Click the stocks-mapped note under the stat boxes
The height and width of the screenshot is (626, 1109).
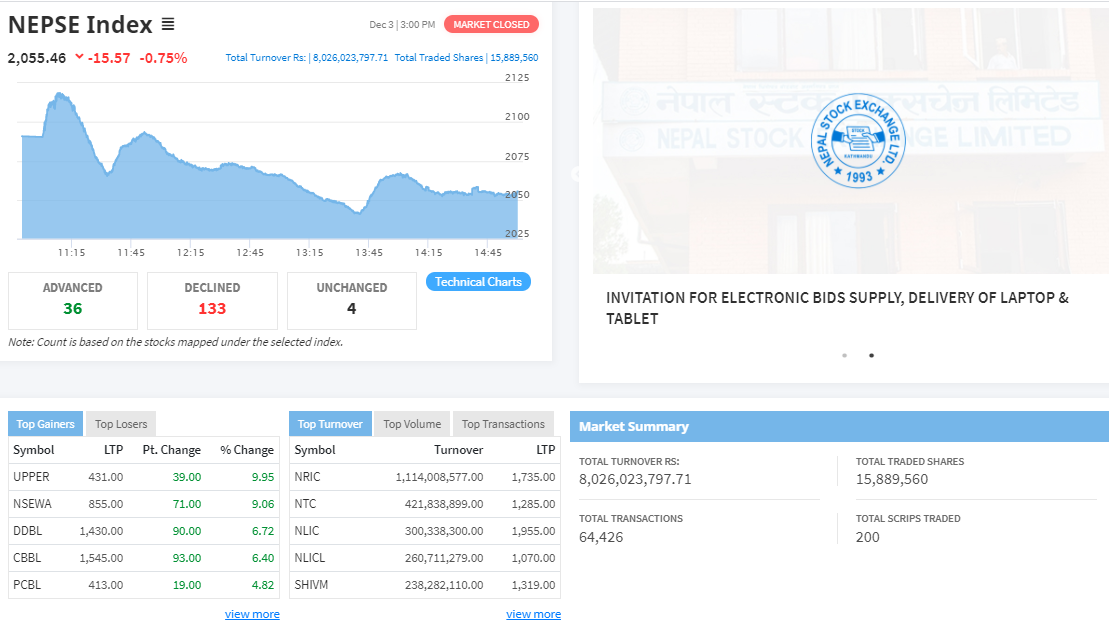pyautogui.click(x=175, y=342)
